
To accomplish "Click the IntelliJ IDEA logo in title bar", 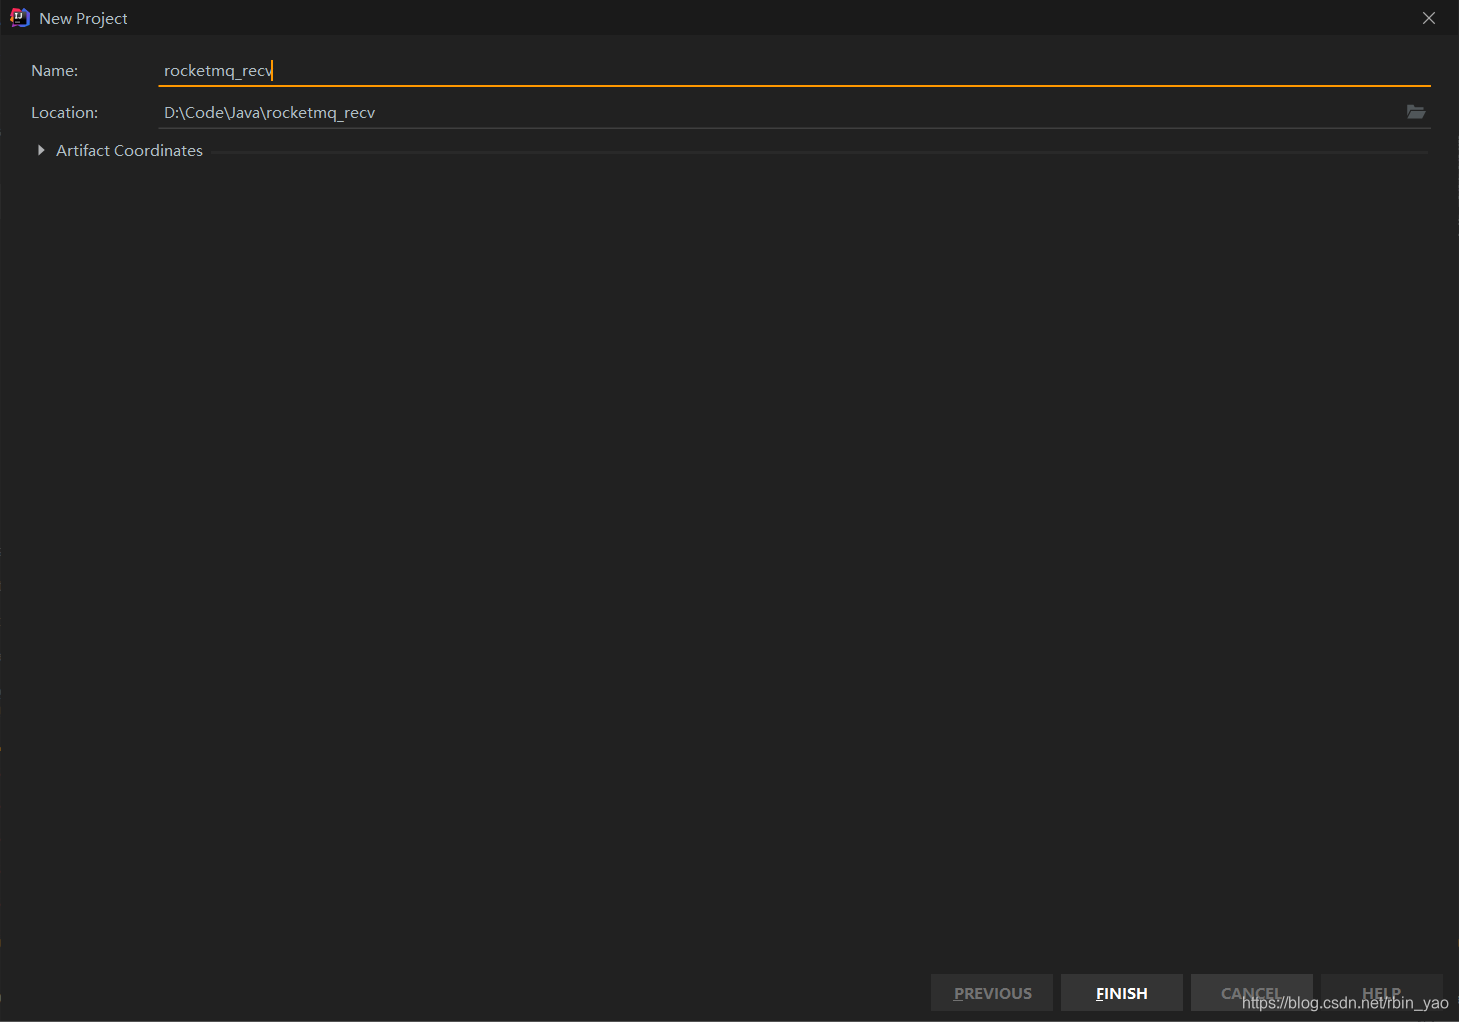I will tap(18, 17).
